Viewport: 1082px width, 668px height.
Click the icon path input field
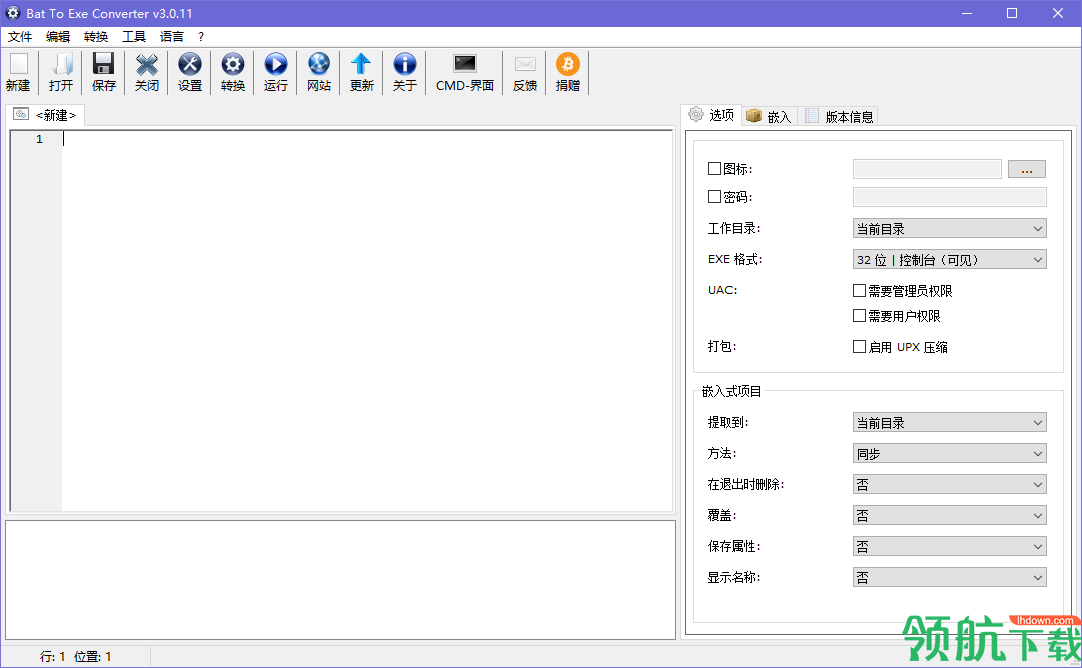click(x=927, y=169)
